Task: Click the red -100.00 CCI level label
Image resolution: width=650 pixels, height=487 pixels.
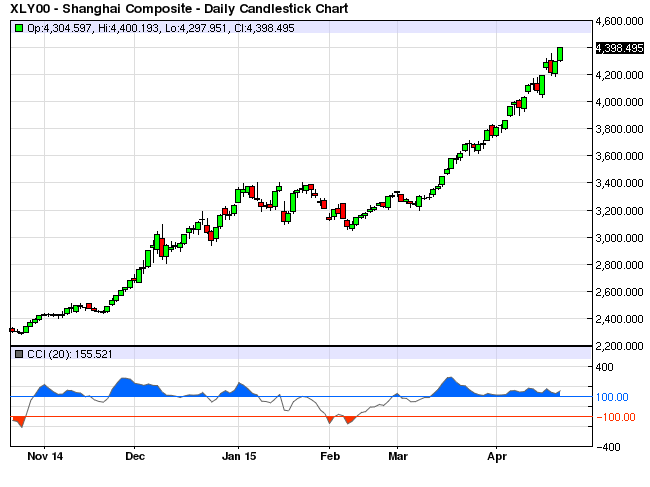Action: pos(616,417)
